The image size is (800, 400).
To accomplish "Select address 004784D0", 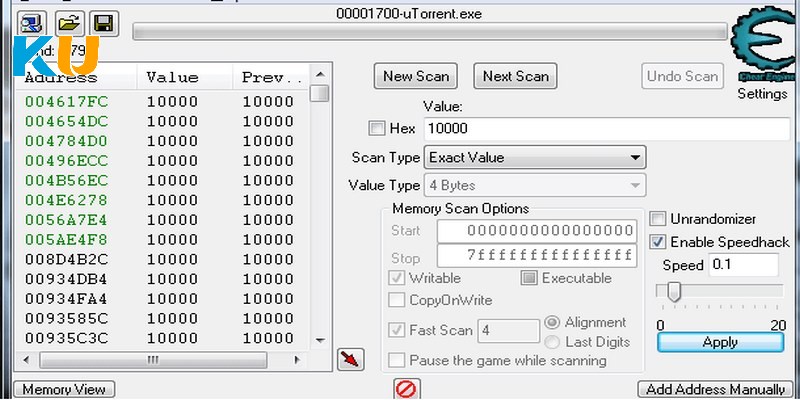I will coord(66,141).
